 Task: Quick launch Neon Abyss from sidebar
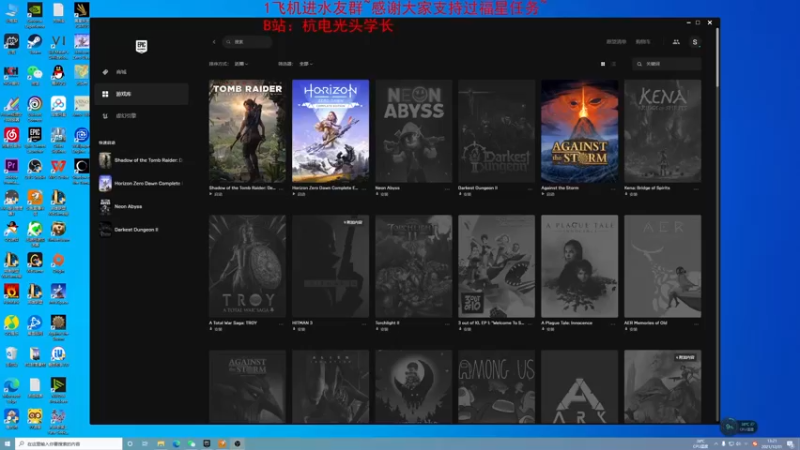click(x=141, y=207)
